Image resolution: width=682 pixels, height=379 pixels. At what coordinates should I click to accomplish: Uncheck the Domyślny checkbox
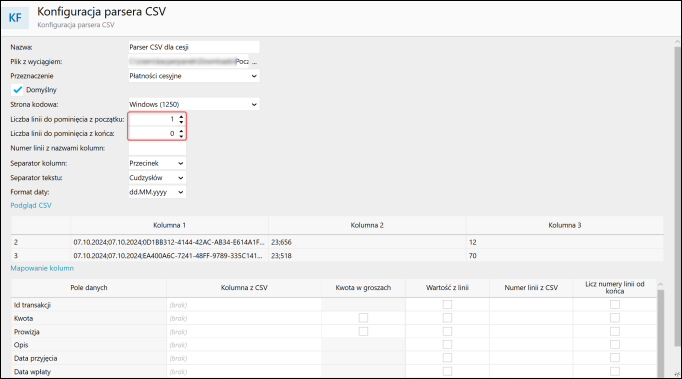[17, 90]
